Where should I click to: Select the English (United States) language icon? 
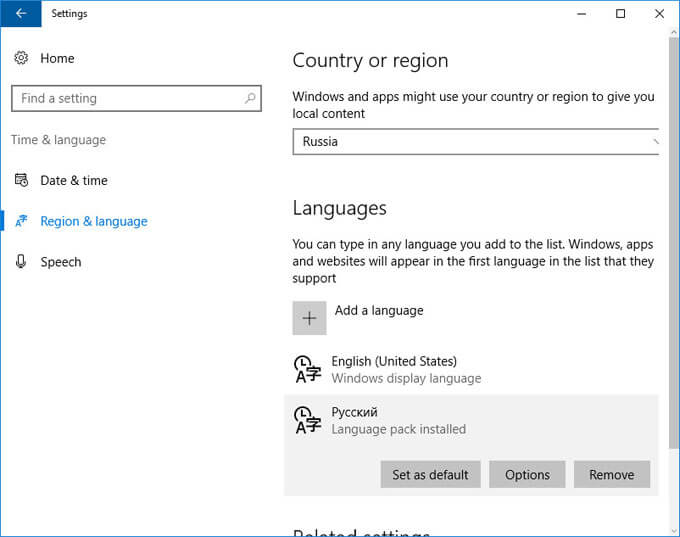point(307,370)
